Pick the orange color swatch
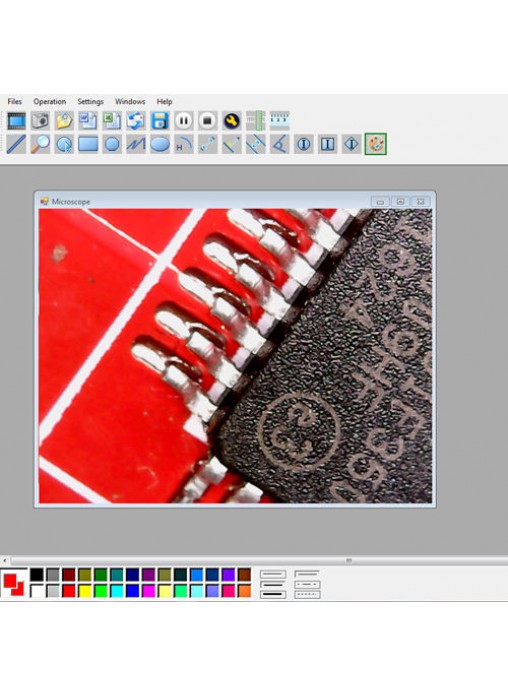 [x=244, y=591]
